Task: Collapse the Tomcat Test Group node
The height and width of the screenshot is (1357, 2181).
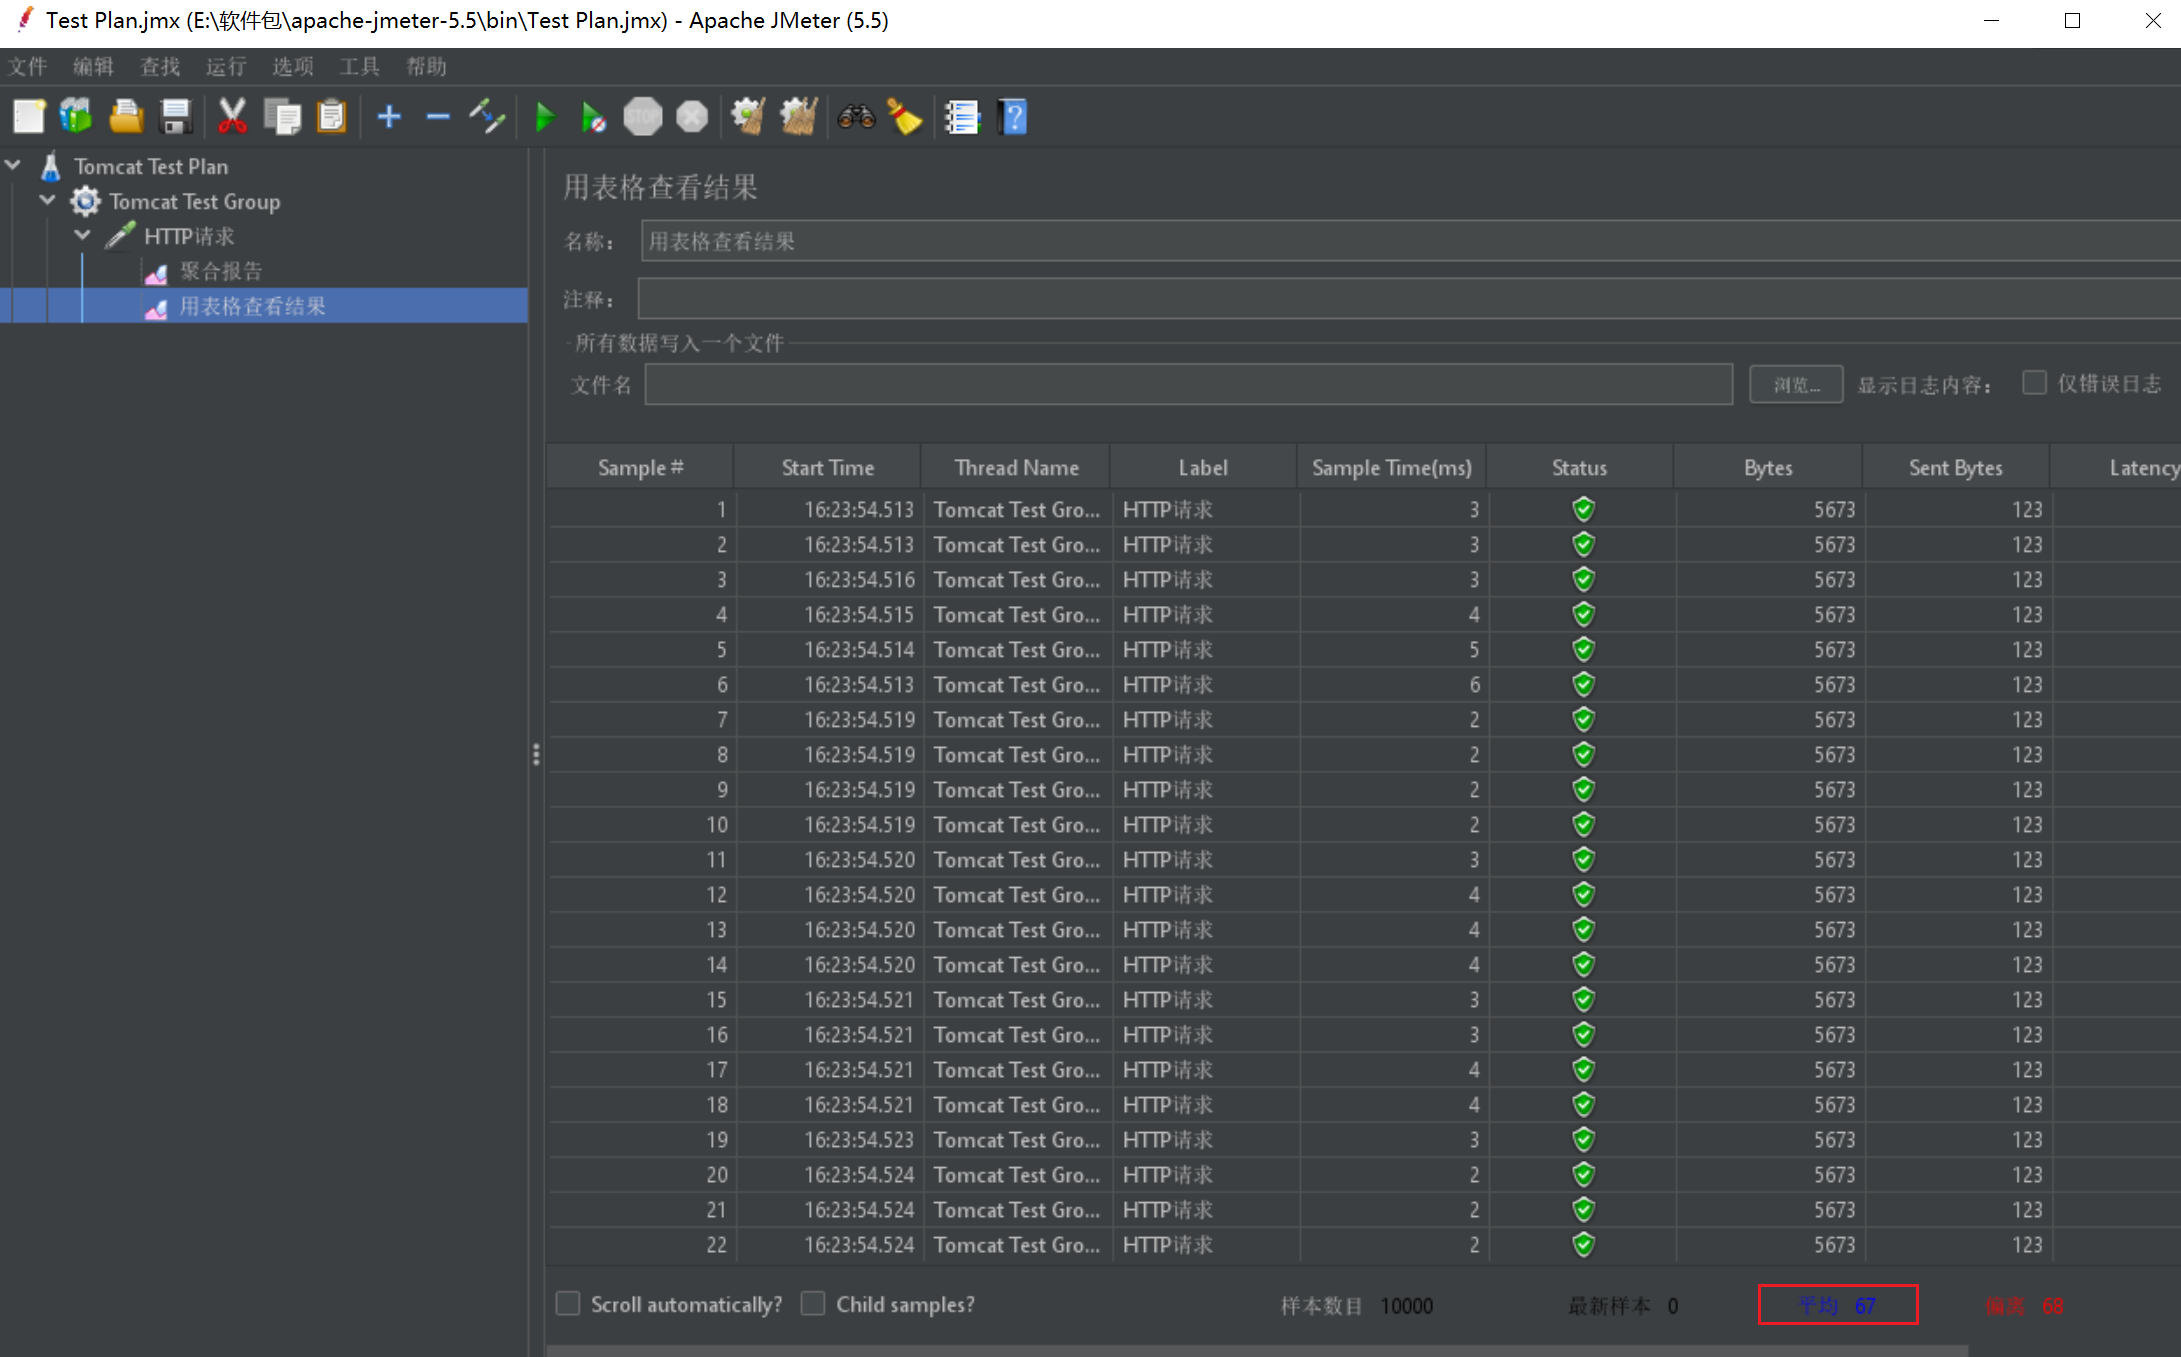Action: tap(47, 200)
